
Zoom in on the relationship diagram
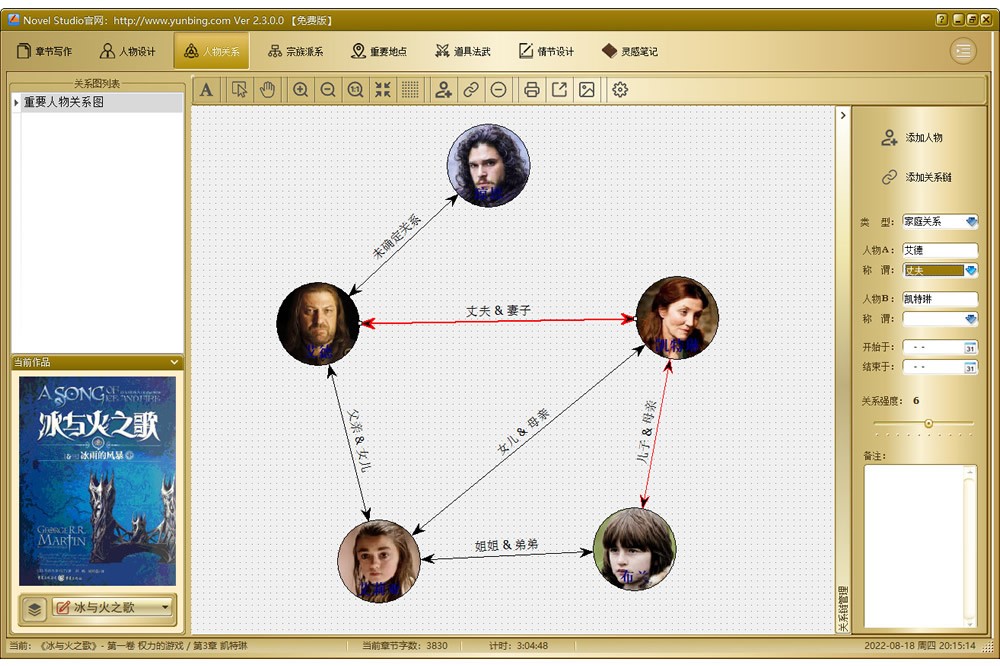coord(300,90)
